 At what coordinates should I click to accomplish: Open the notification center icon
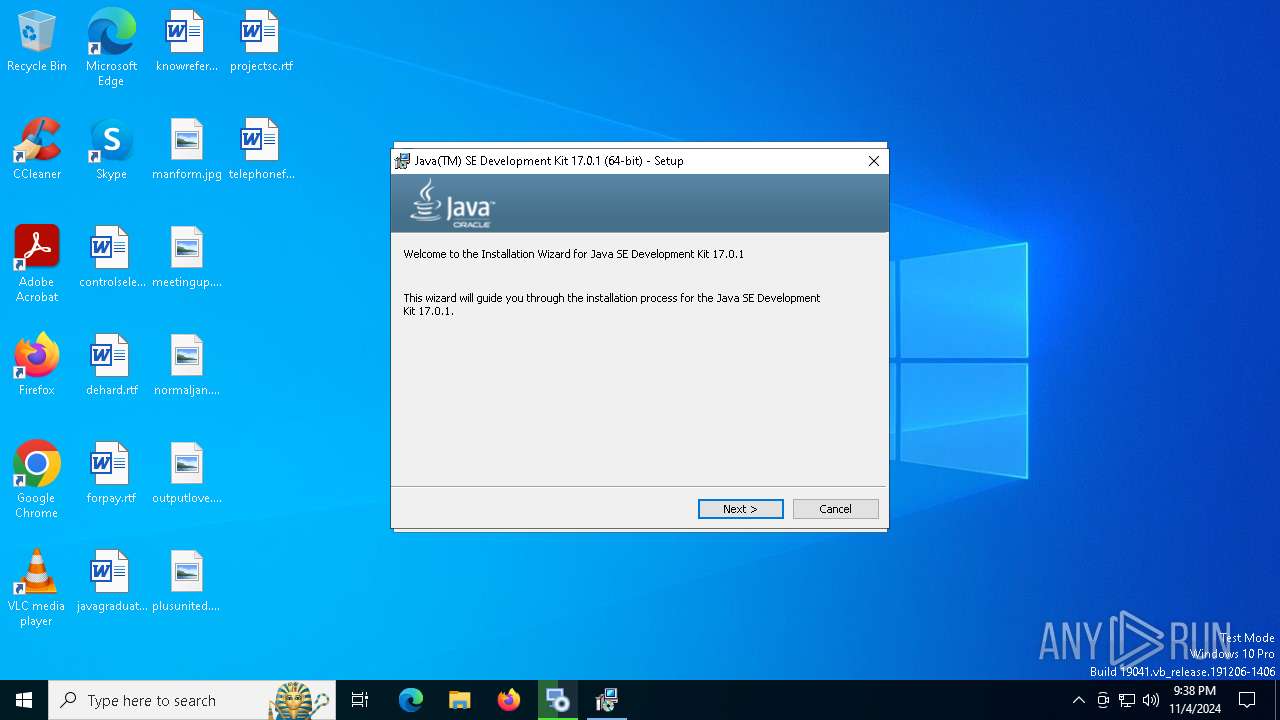pyautogui.click(x=1247, y=700)
